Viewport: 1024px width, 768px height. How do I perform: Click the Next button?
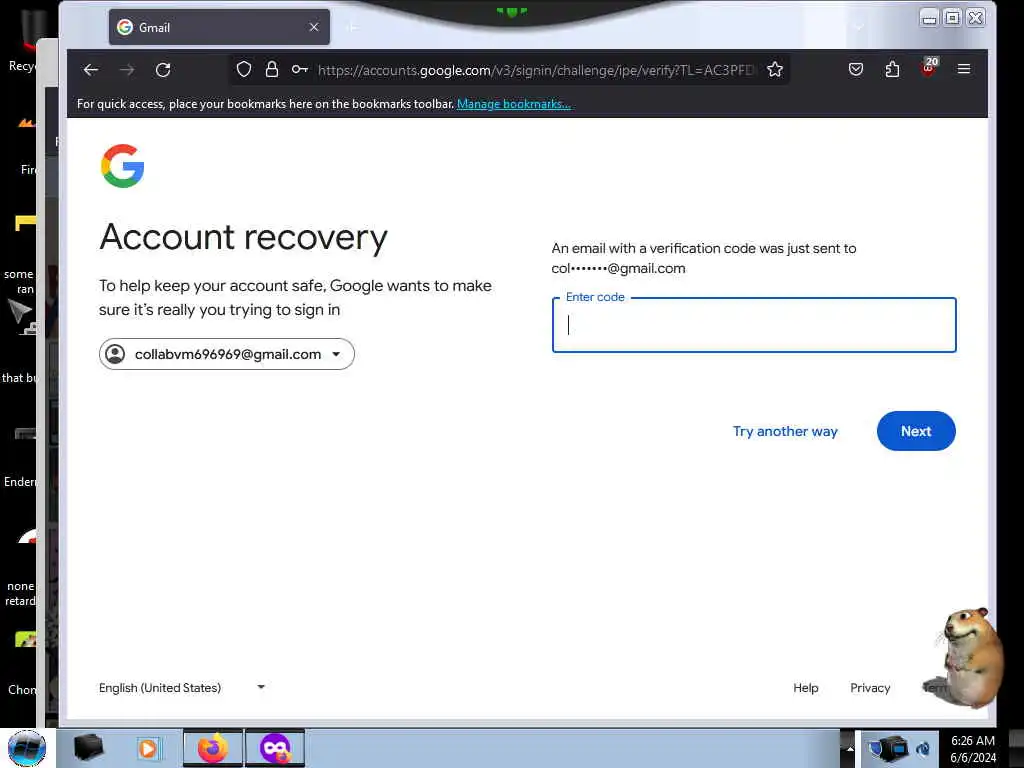point(916,431)
